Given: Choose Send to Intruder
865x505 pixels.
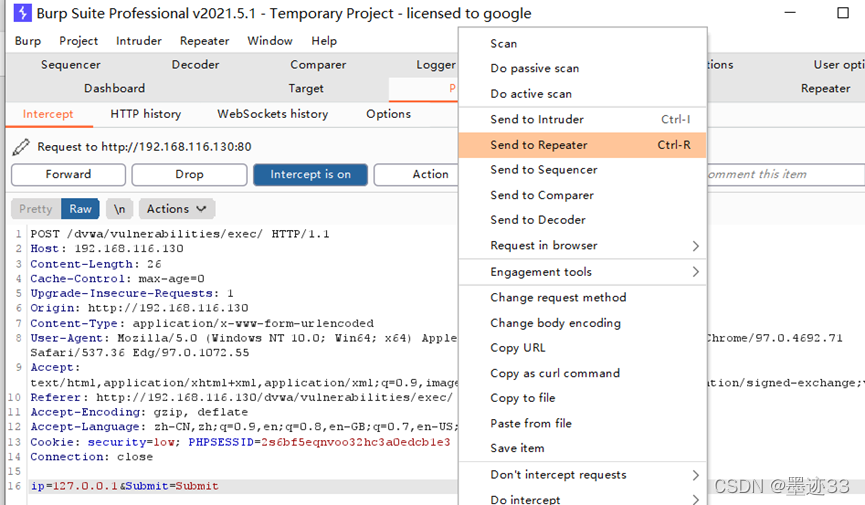Looking at the screenshot, I should tap(583, 119).
